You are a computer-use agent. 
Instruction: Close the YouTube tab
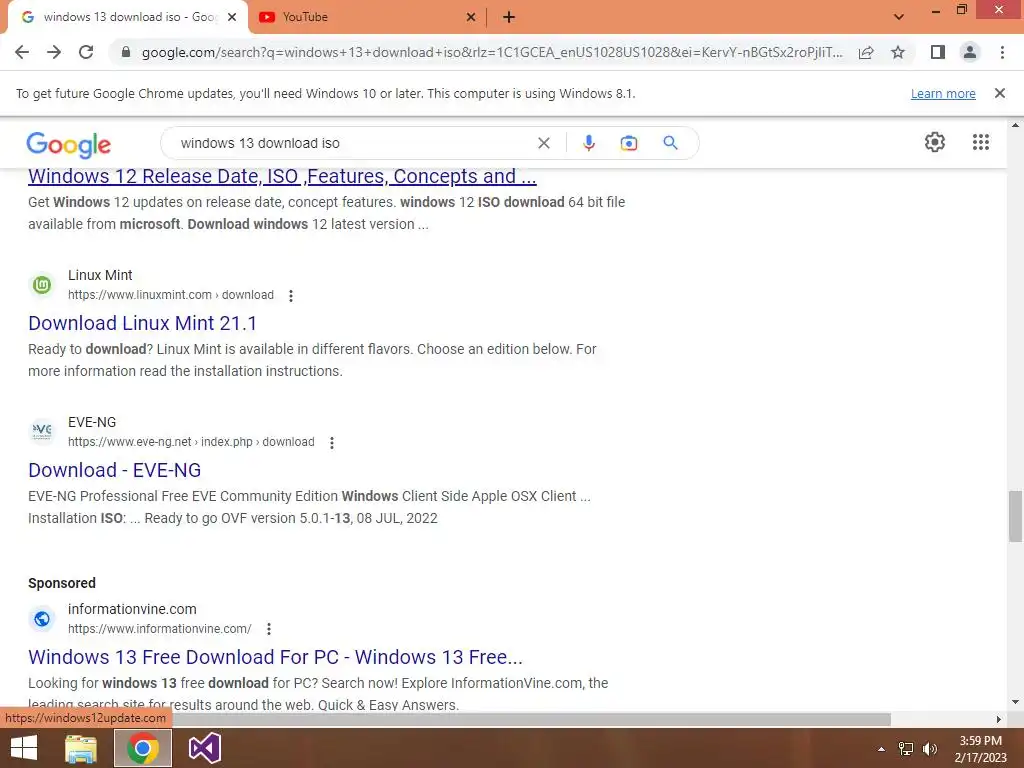pos(471,17)
